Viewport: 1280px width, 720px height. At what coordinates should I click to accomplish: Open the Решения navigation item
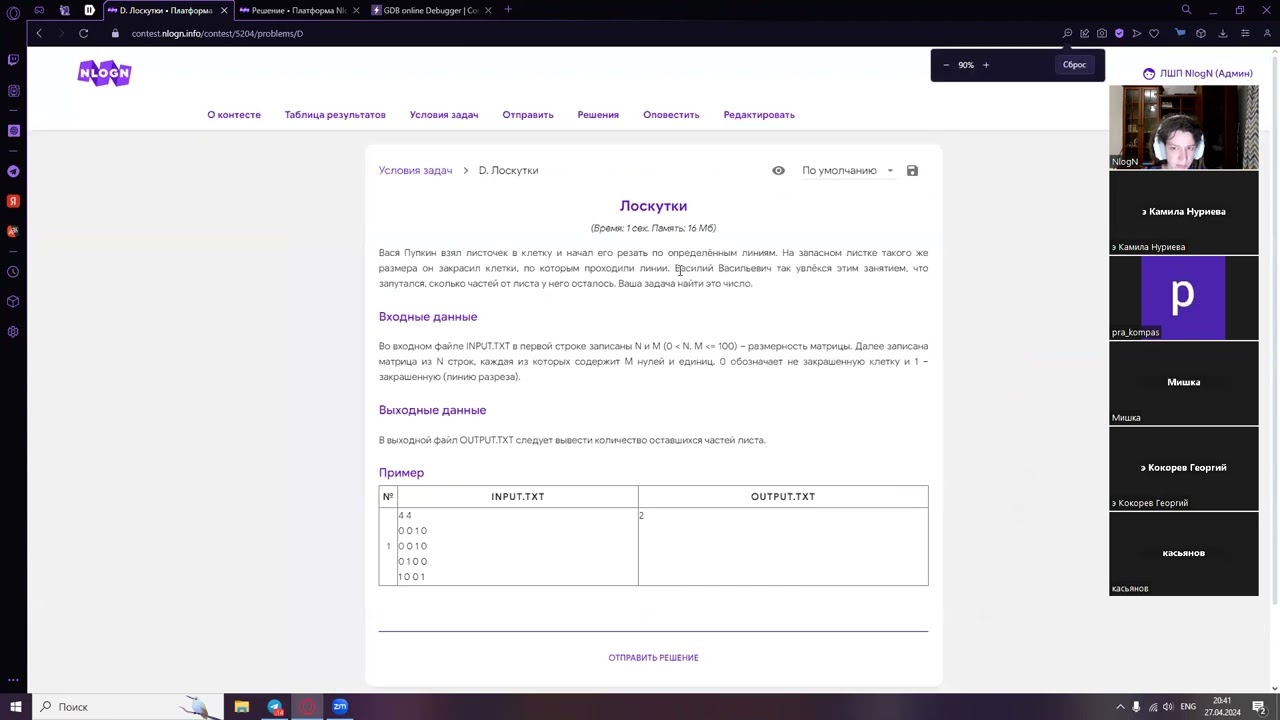(598, 115)
